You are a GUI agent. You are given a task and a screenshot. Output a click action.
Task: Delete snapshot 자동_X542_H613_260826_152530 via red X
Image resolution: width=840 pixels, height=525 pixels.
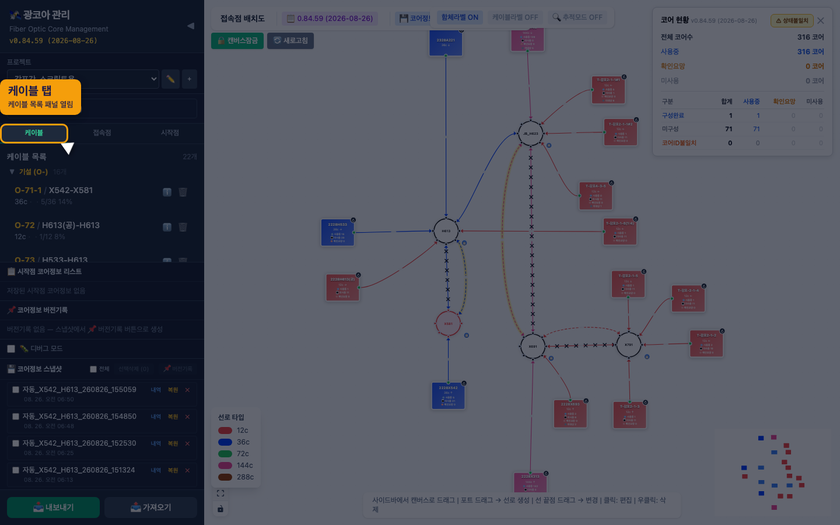[187, 444]
